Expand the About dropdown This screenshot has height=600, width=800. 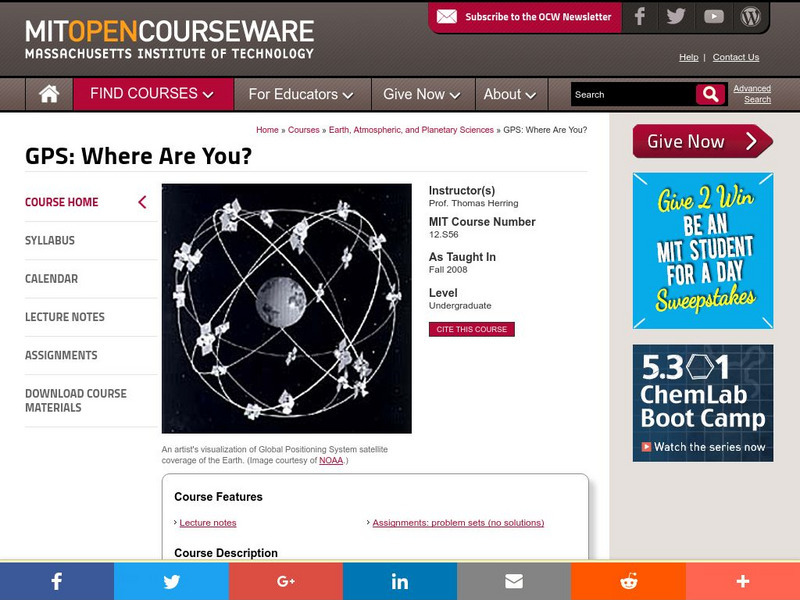click(511, 94)
